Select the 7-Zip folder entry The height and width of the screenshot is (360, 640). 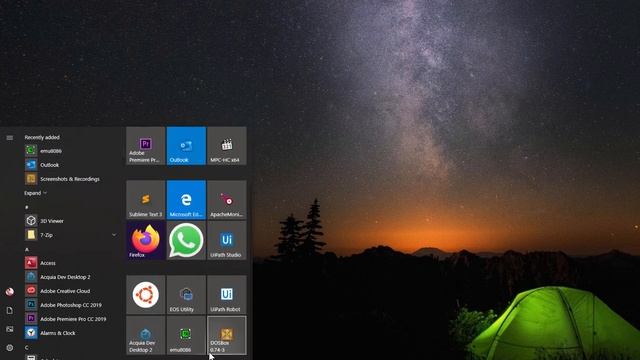pyautogui.click(x=71, y=235)
